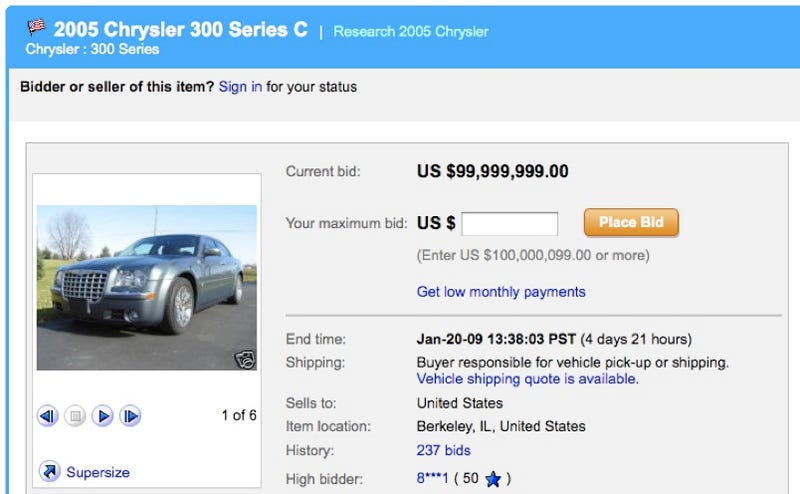Image resolution: width=800 pixels, height=494 pixels.
Task: Open Research 2005 Chrysler link
Action: pyautogui.click(x=411, y=32)
